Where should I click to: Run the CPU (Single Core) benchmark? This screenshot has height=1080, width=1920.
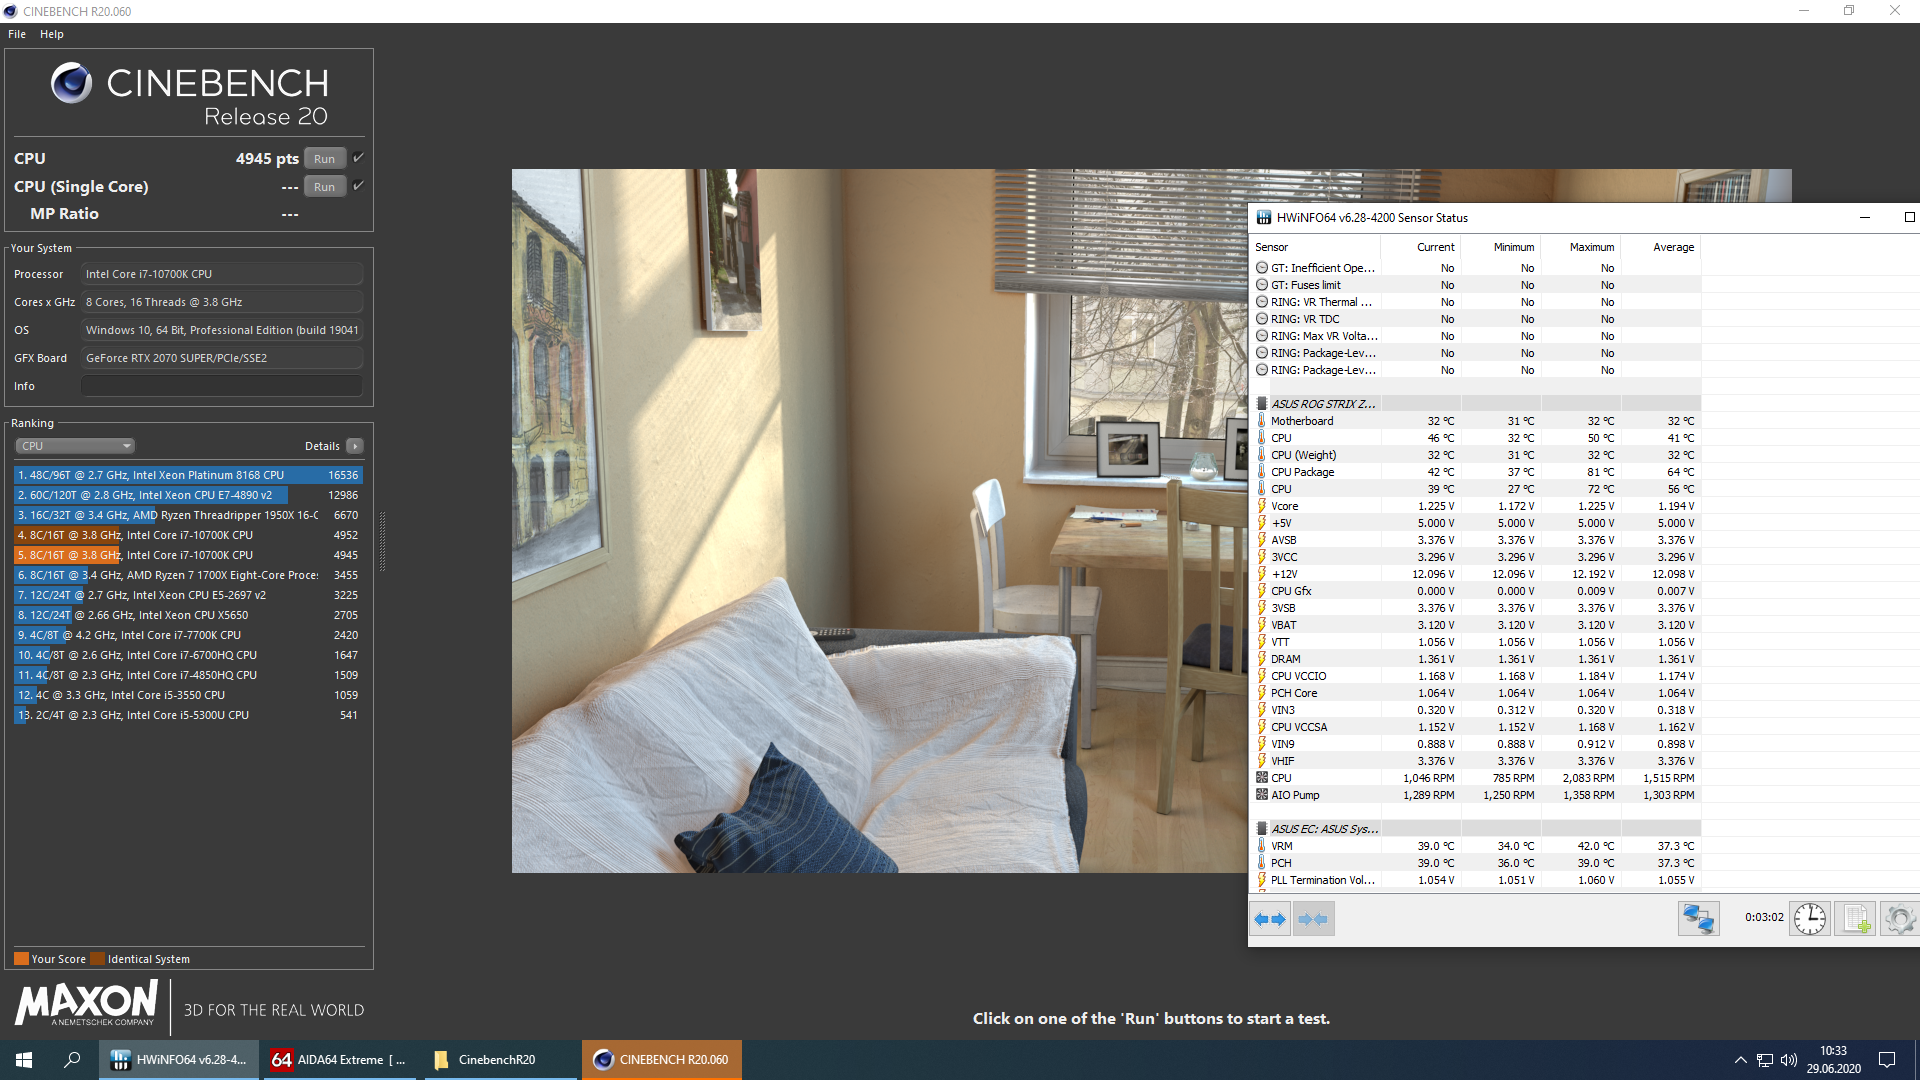click(x=325, y=187)
